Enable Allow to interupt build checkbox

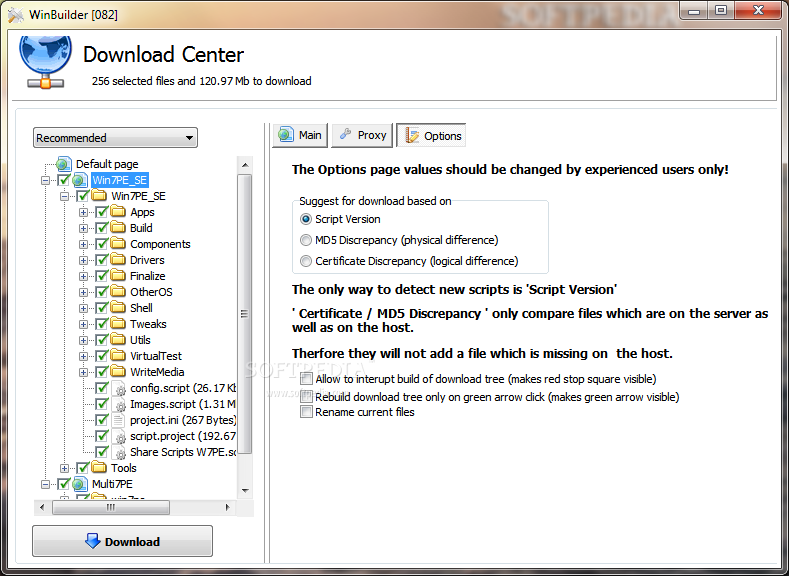point(306,378)
